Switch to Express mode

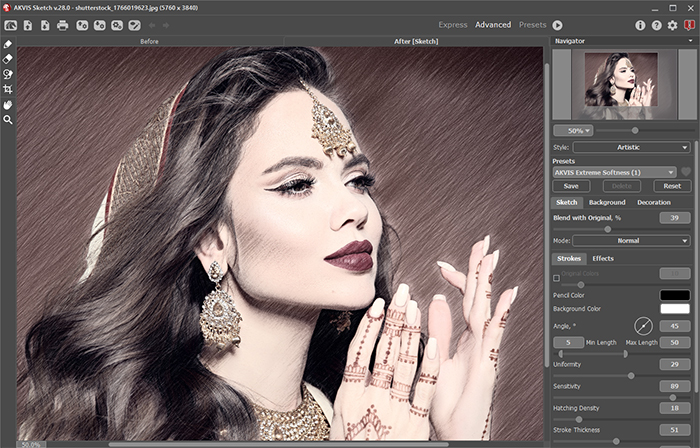(x=452, y=24)
